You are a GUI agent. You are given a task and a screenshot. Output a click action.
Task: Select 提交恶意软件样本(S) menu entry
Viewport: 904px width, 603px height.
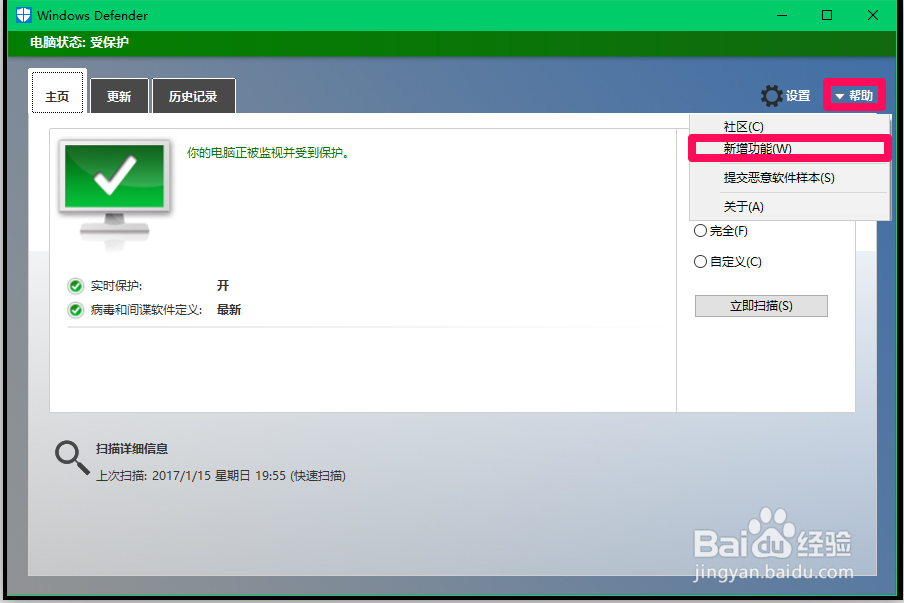(789, 178)
